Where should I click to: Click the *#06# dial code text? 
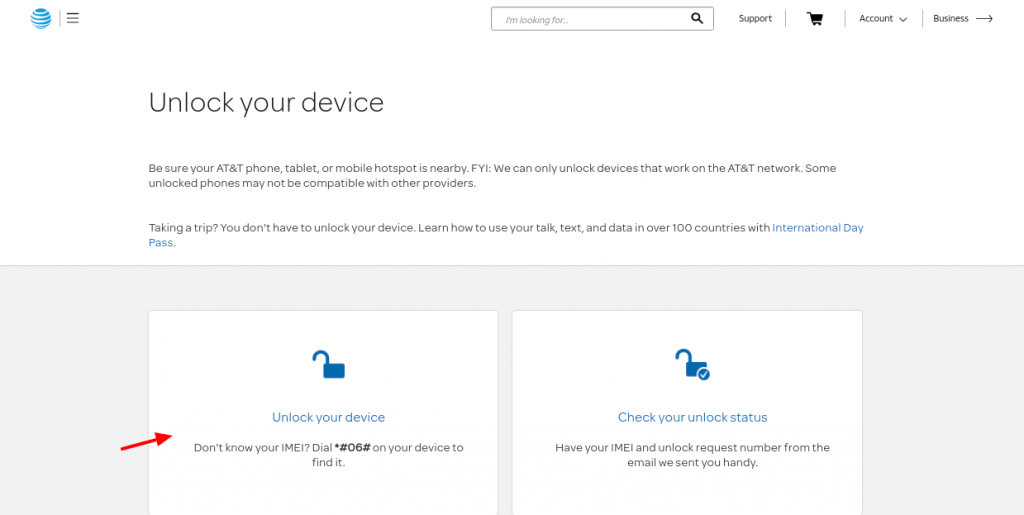coord(352,448)
